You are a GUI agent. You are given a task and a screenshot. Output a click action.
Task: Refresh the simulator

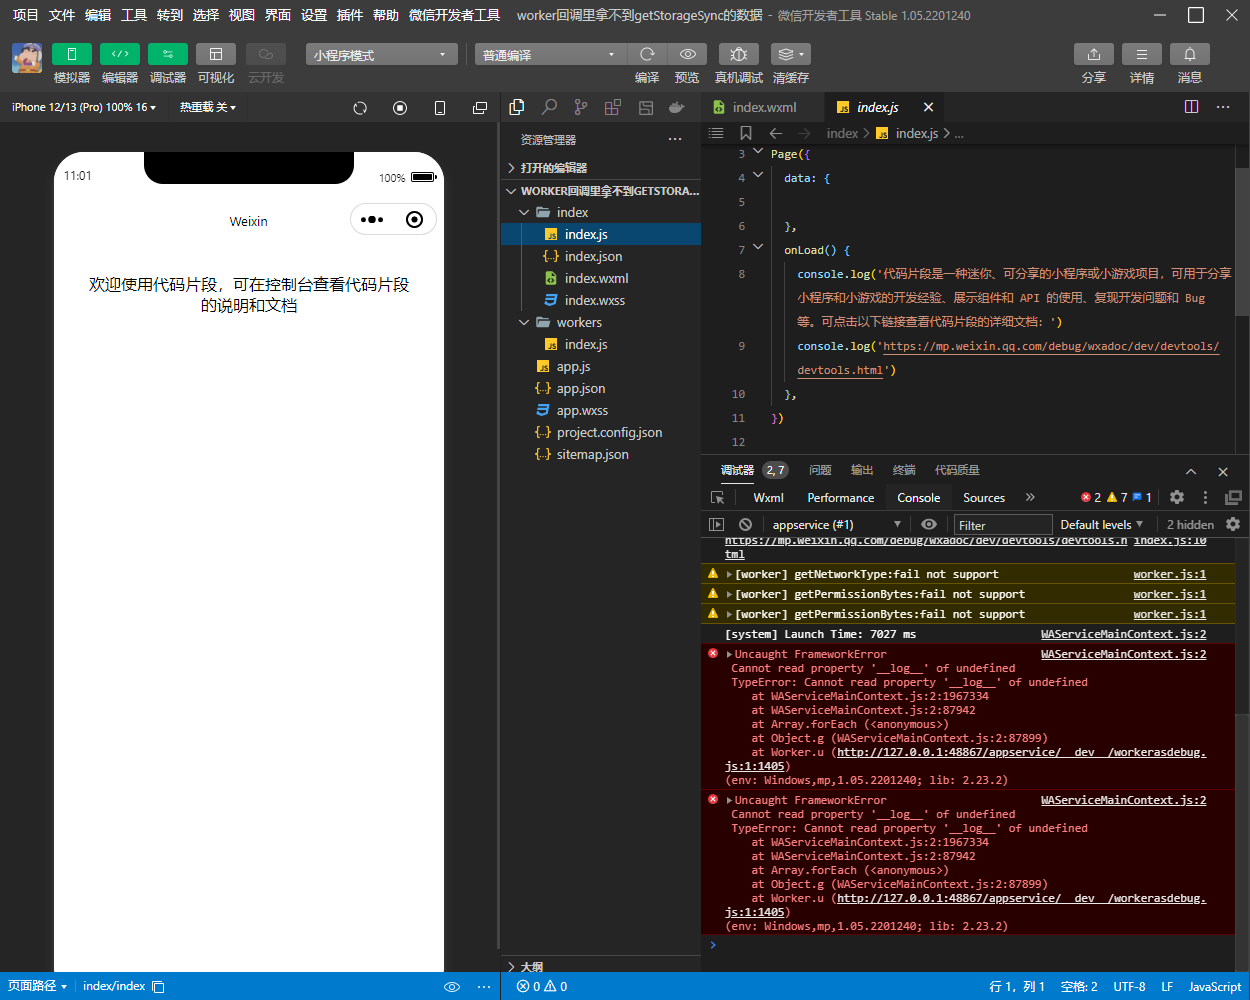[360, 108]
